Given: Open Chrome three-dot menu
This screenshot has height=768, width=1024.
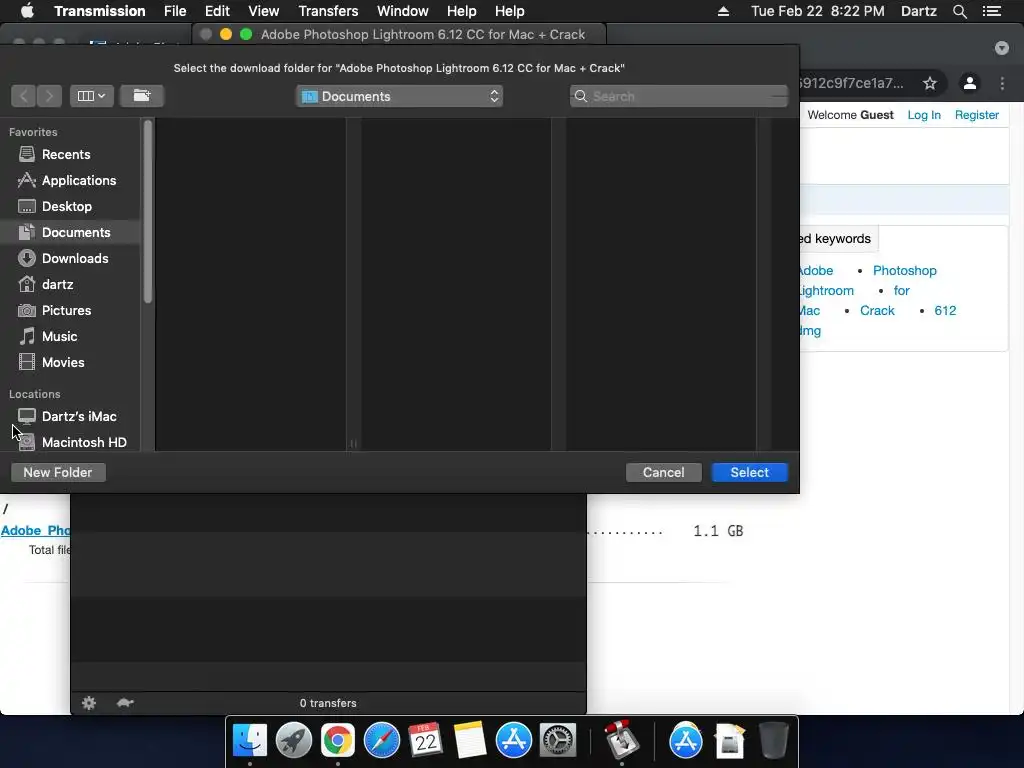Looking at the screenshot, I should pyautogui.click(x=1002, y=83).
